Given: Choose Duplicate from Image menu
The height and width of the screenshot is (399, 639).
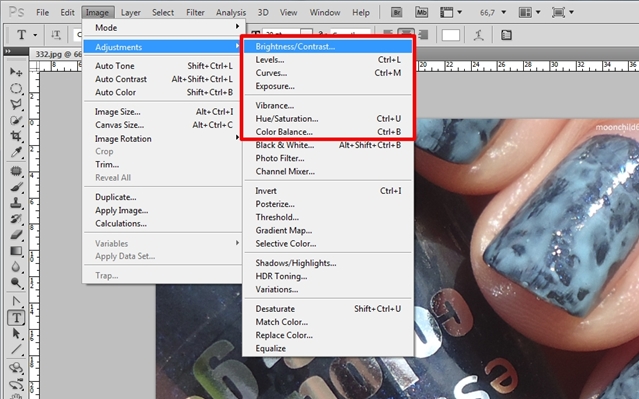Looking at the screenshot, I should pyautogui.click(x=162, y=197).
